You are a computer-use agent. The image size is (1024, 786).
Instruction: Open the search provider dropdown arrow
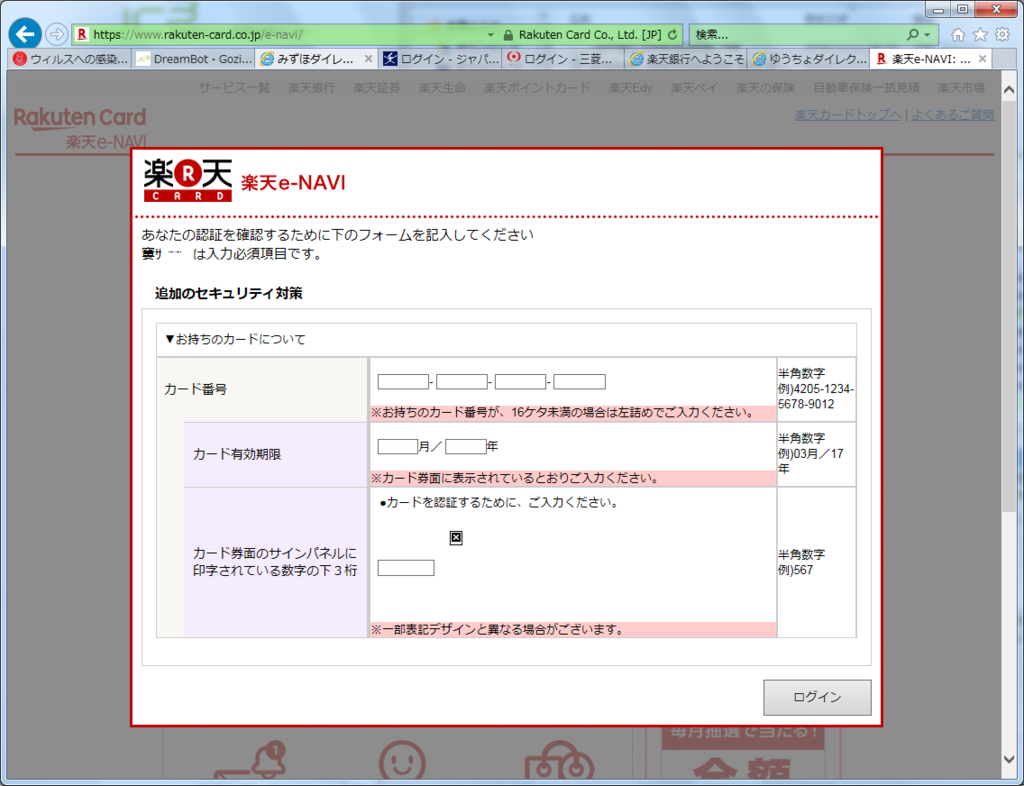click(927, 35)
